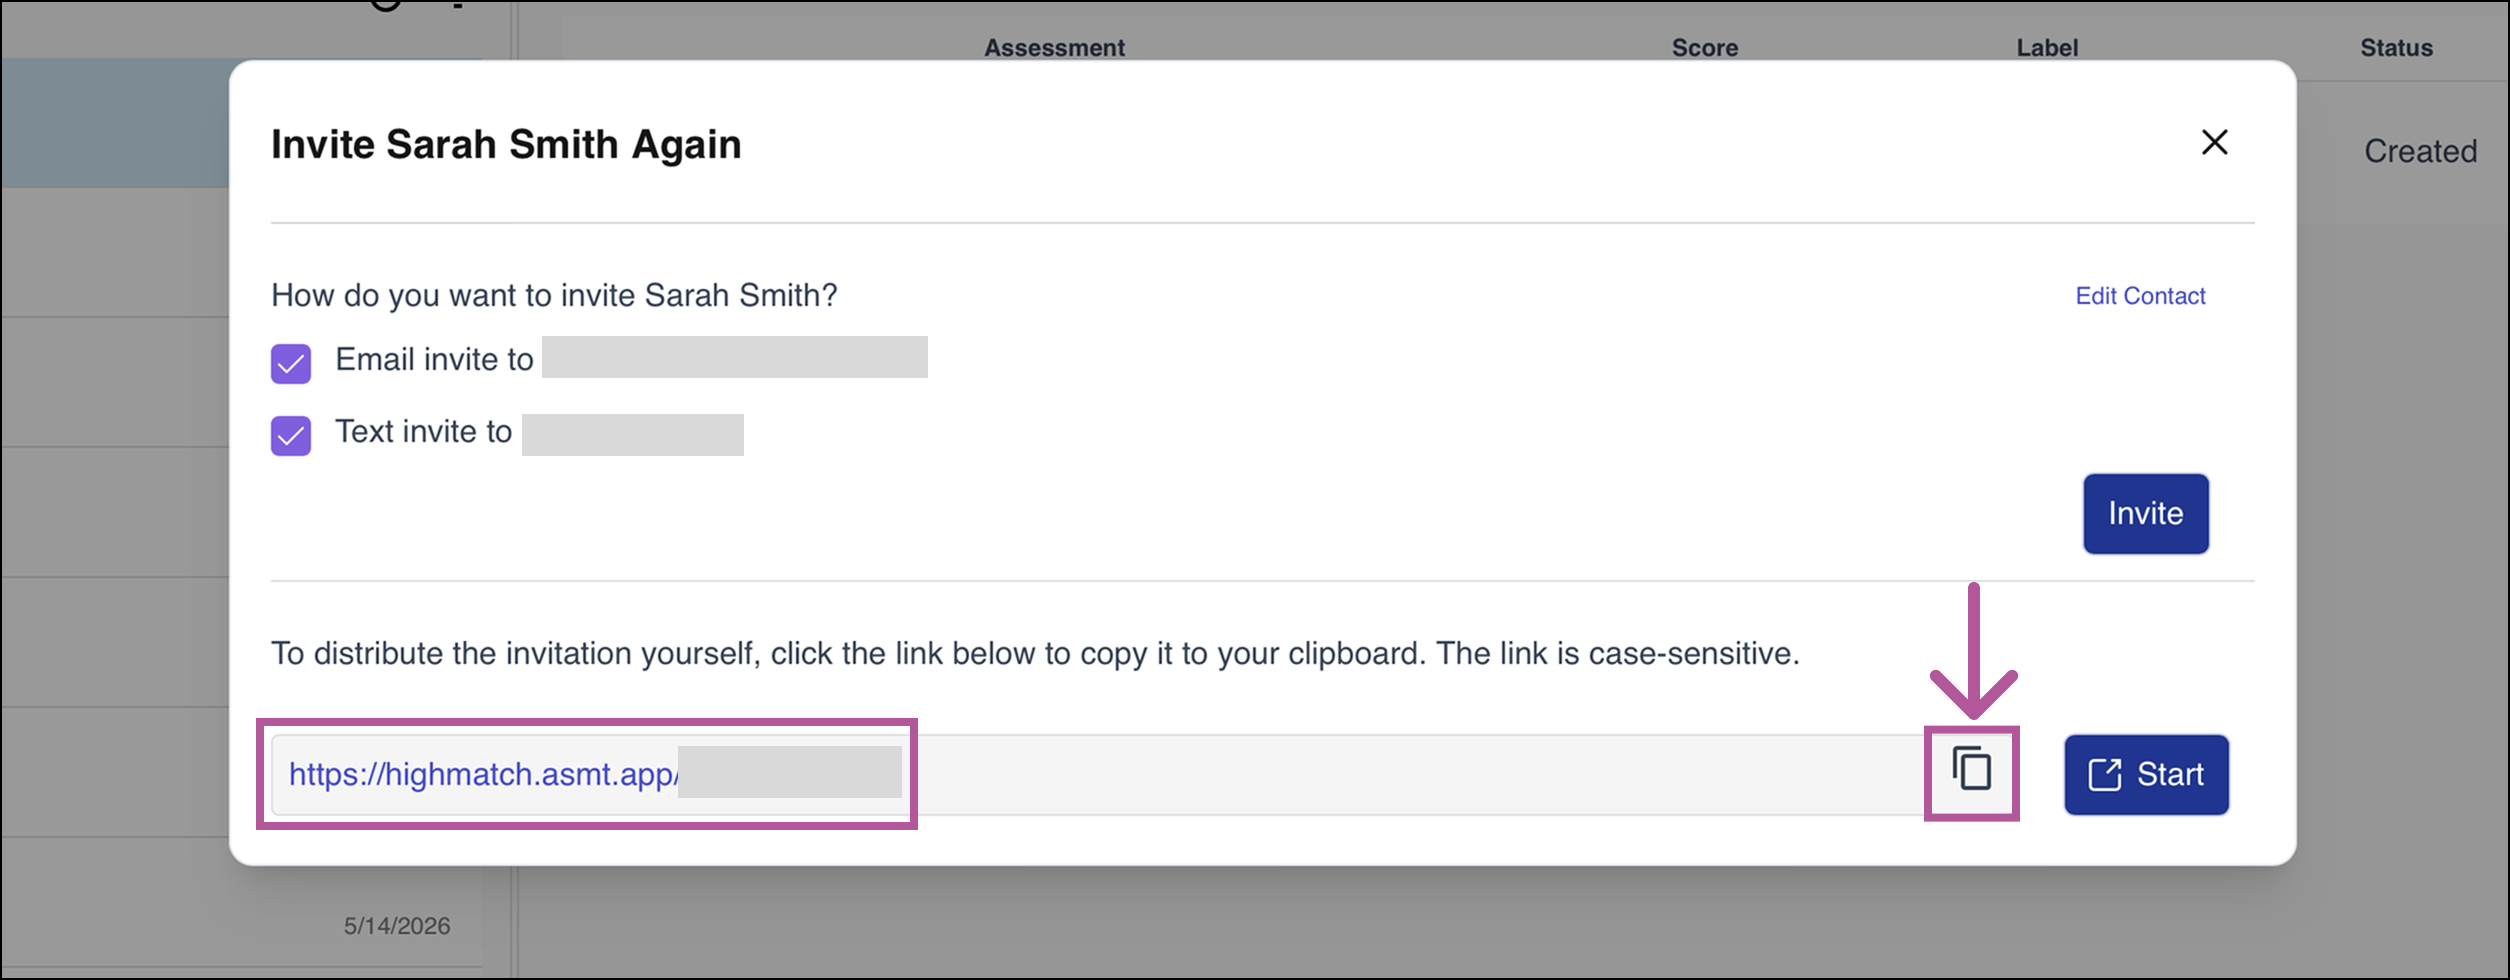Send the invitation with the Invite button
Screen dimensions: 2510x980
pyautogui.click(x=2146, y=514)
